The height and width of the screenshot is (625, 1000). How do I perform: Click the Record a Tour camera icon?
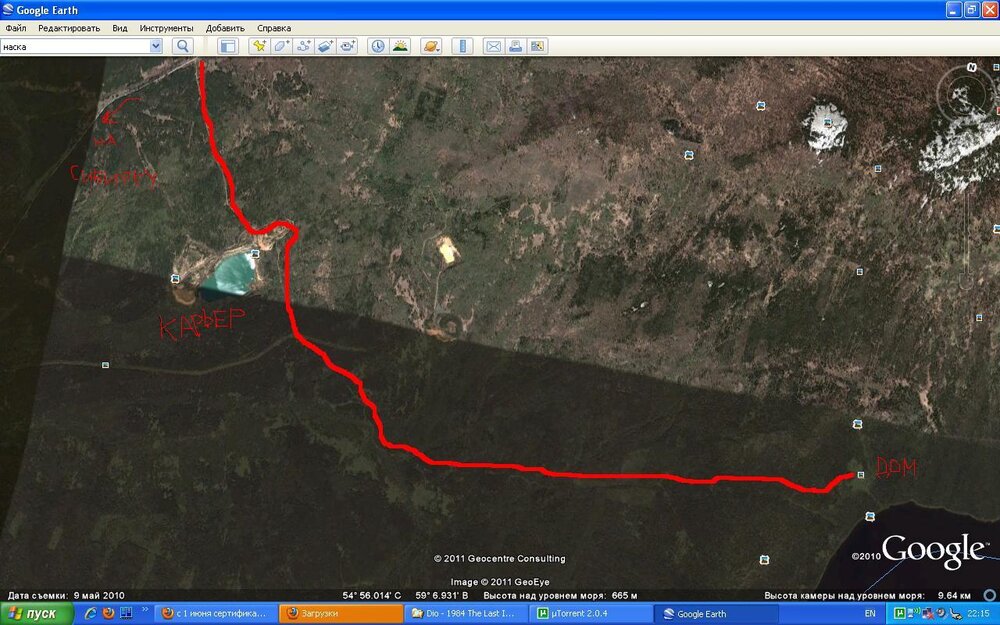(347, 46)
